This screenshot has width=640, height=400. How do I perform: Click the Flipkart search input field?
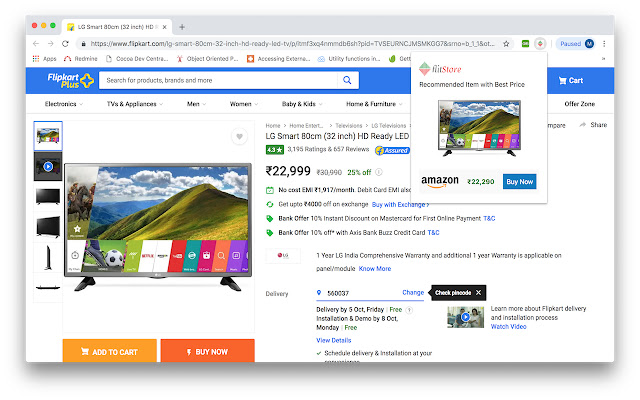218,80
